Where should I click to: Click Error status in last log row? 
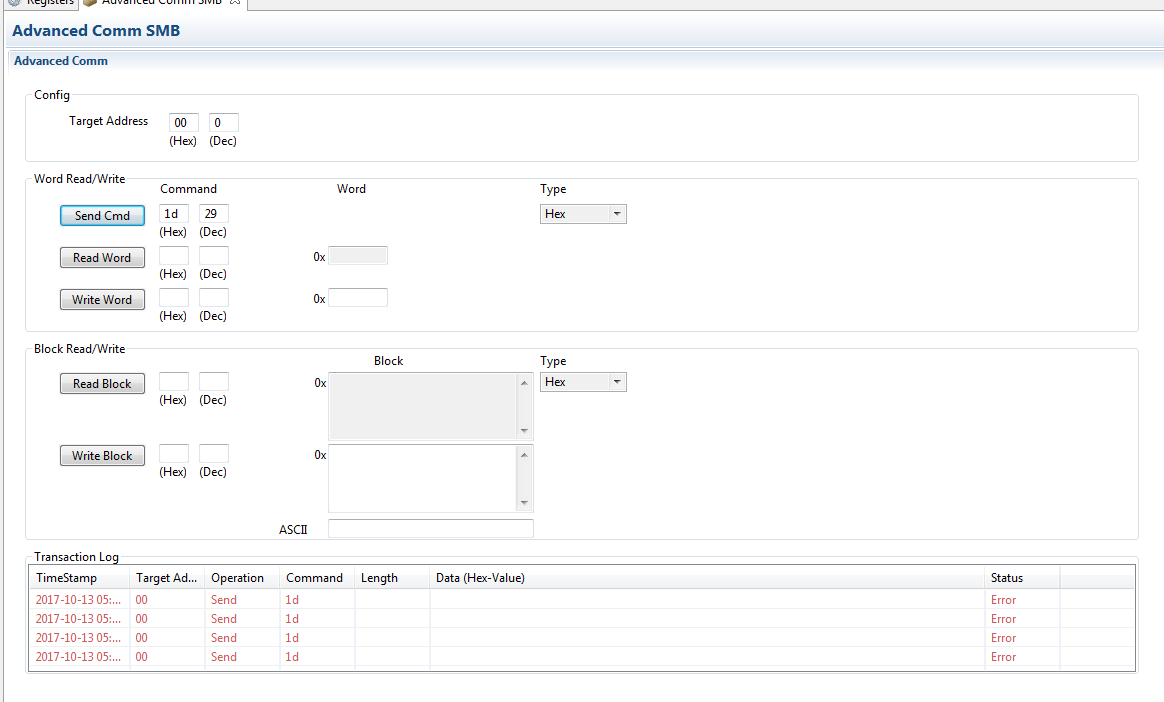click(x=1004, y=657)
